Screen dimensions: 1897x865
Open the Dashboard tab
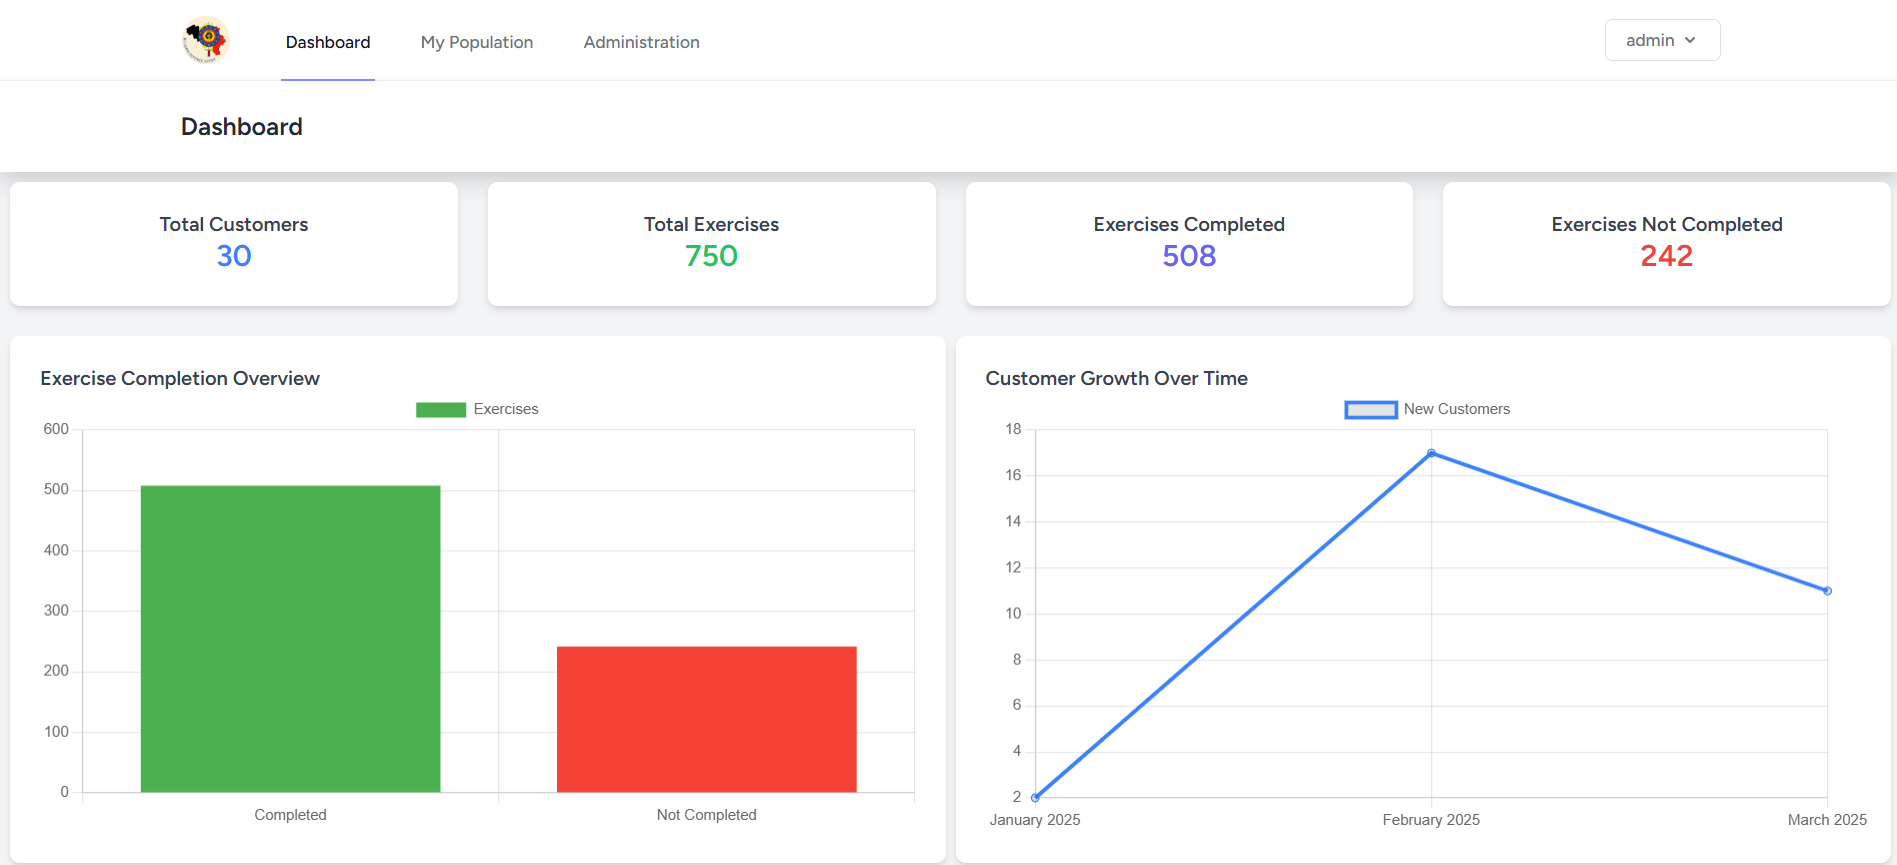point(328,42)
